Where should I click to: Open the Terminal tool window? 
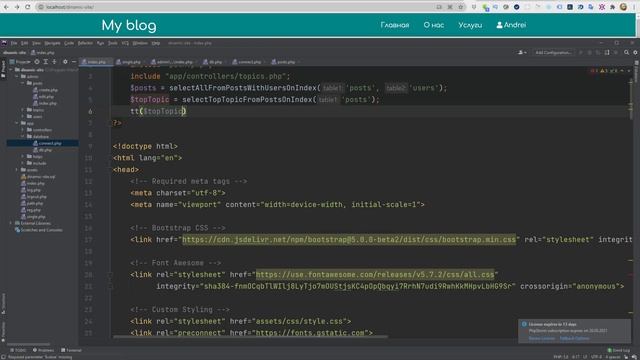point(71,350)
